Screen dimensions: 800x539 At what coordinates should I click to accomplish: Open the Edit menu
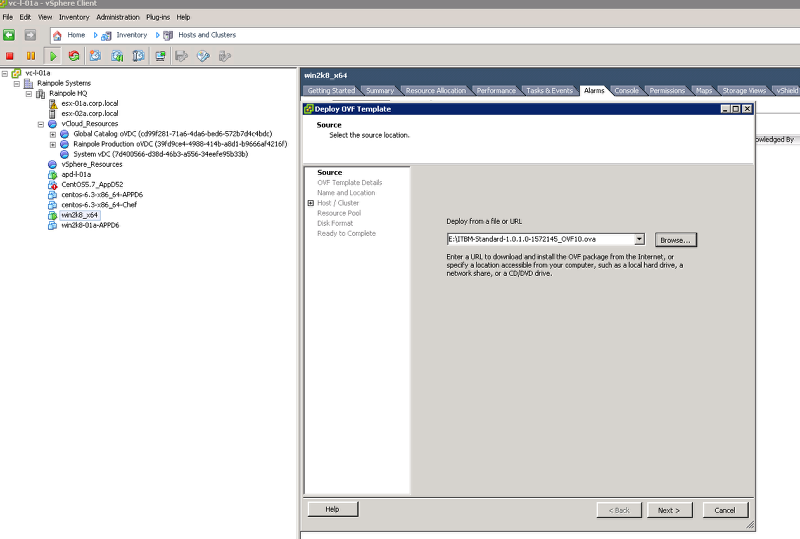(25, 17)
